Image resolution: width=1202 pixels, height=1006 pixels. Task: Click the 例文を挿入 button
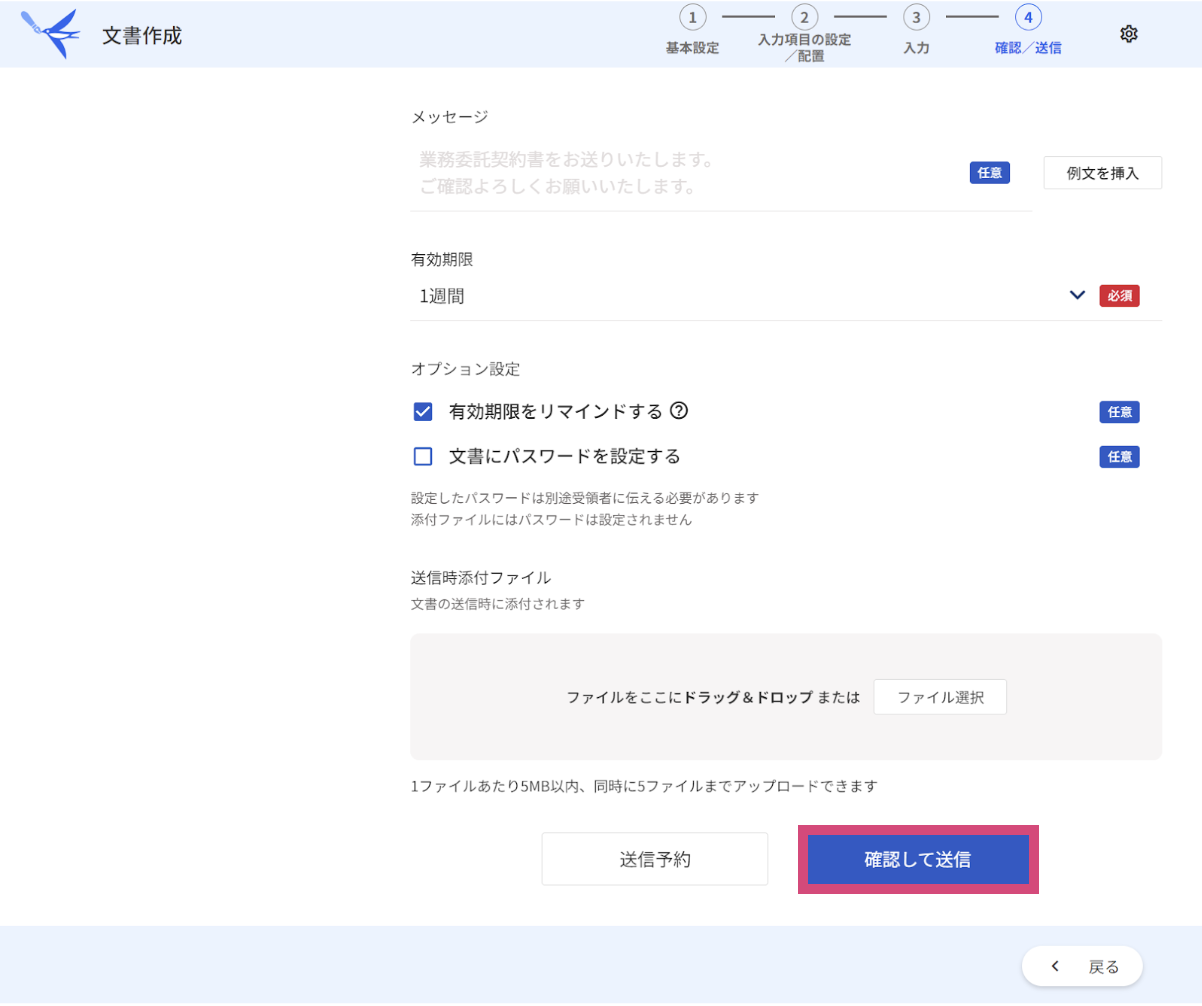pos(1103,173)
